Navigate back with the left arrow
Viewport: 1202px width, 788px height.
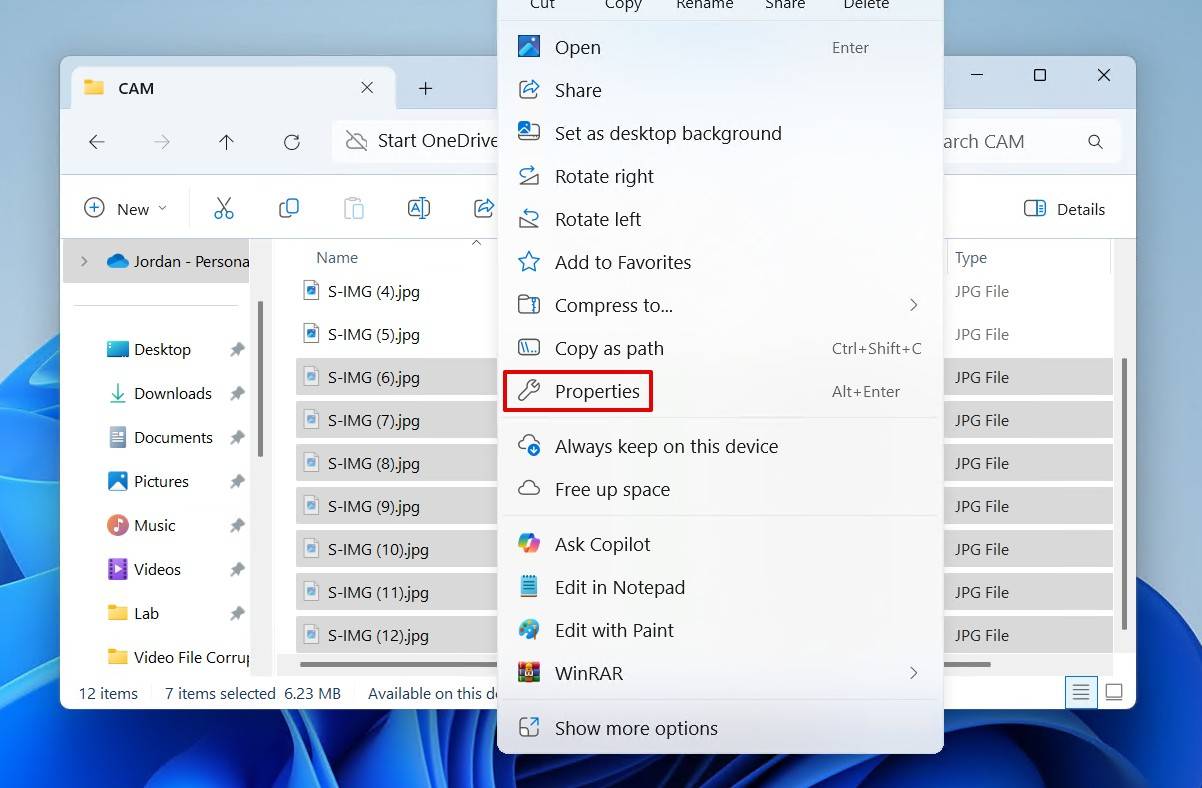[x=97, y=142]
